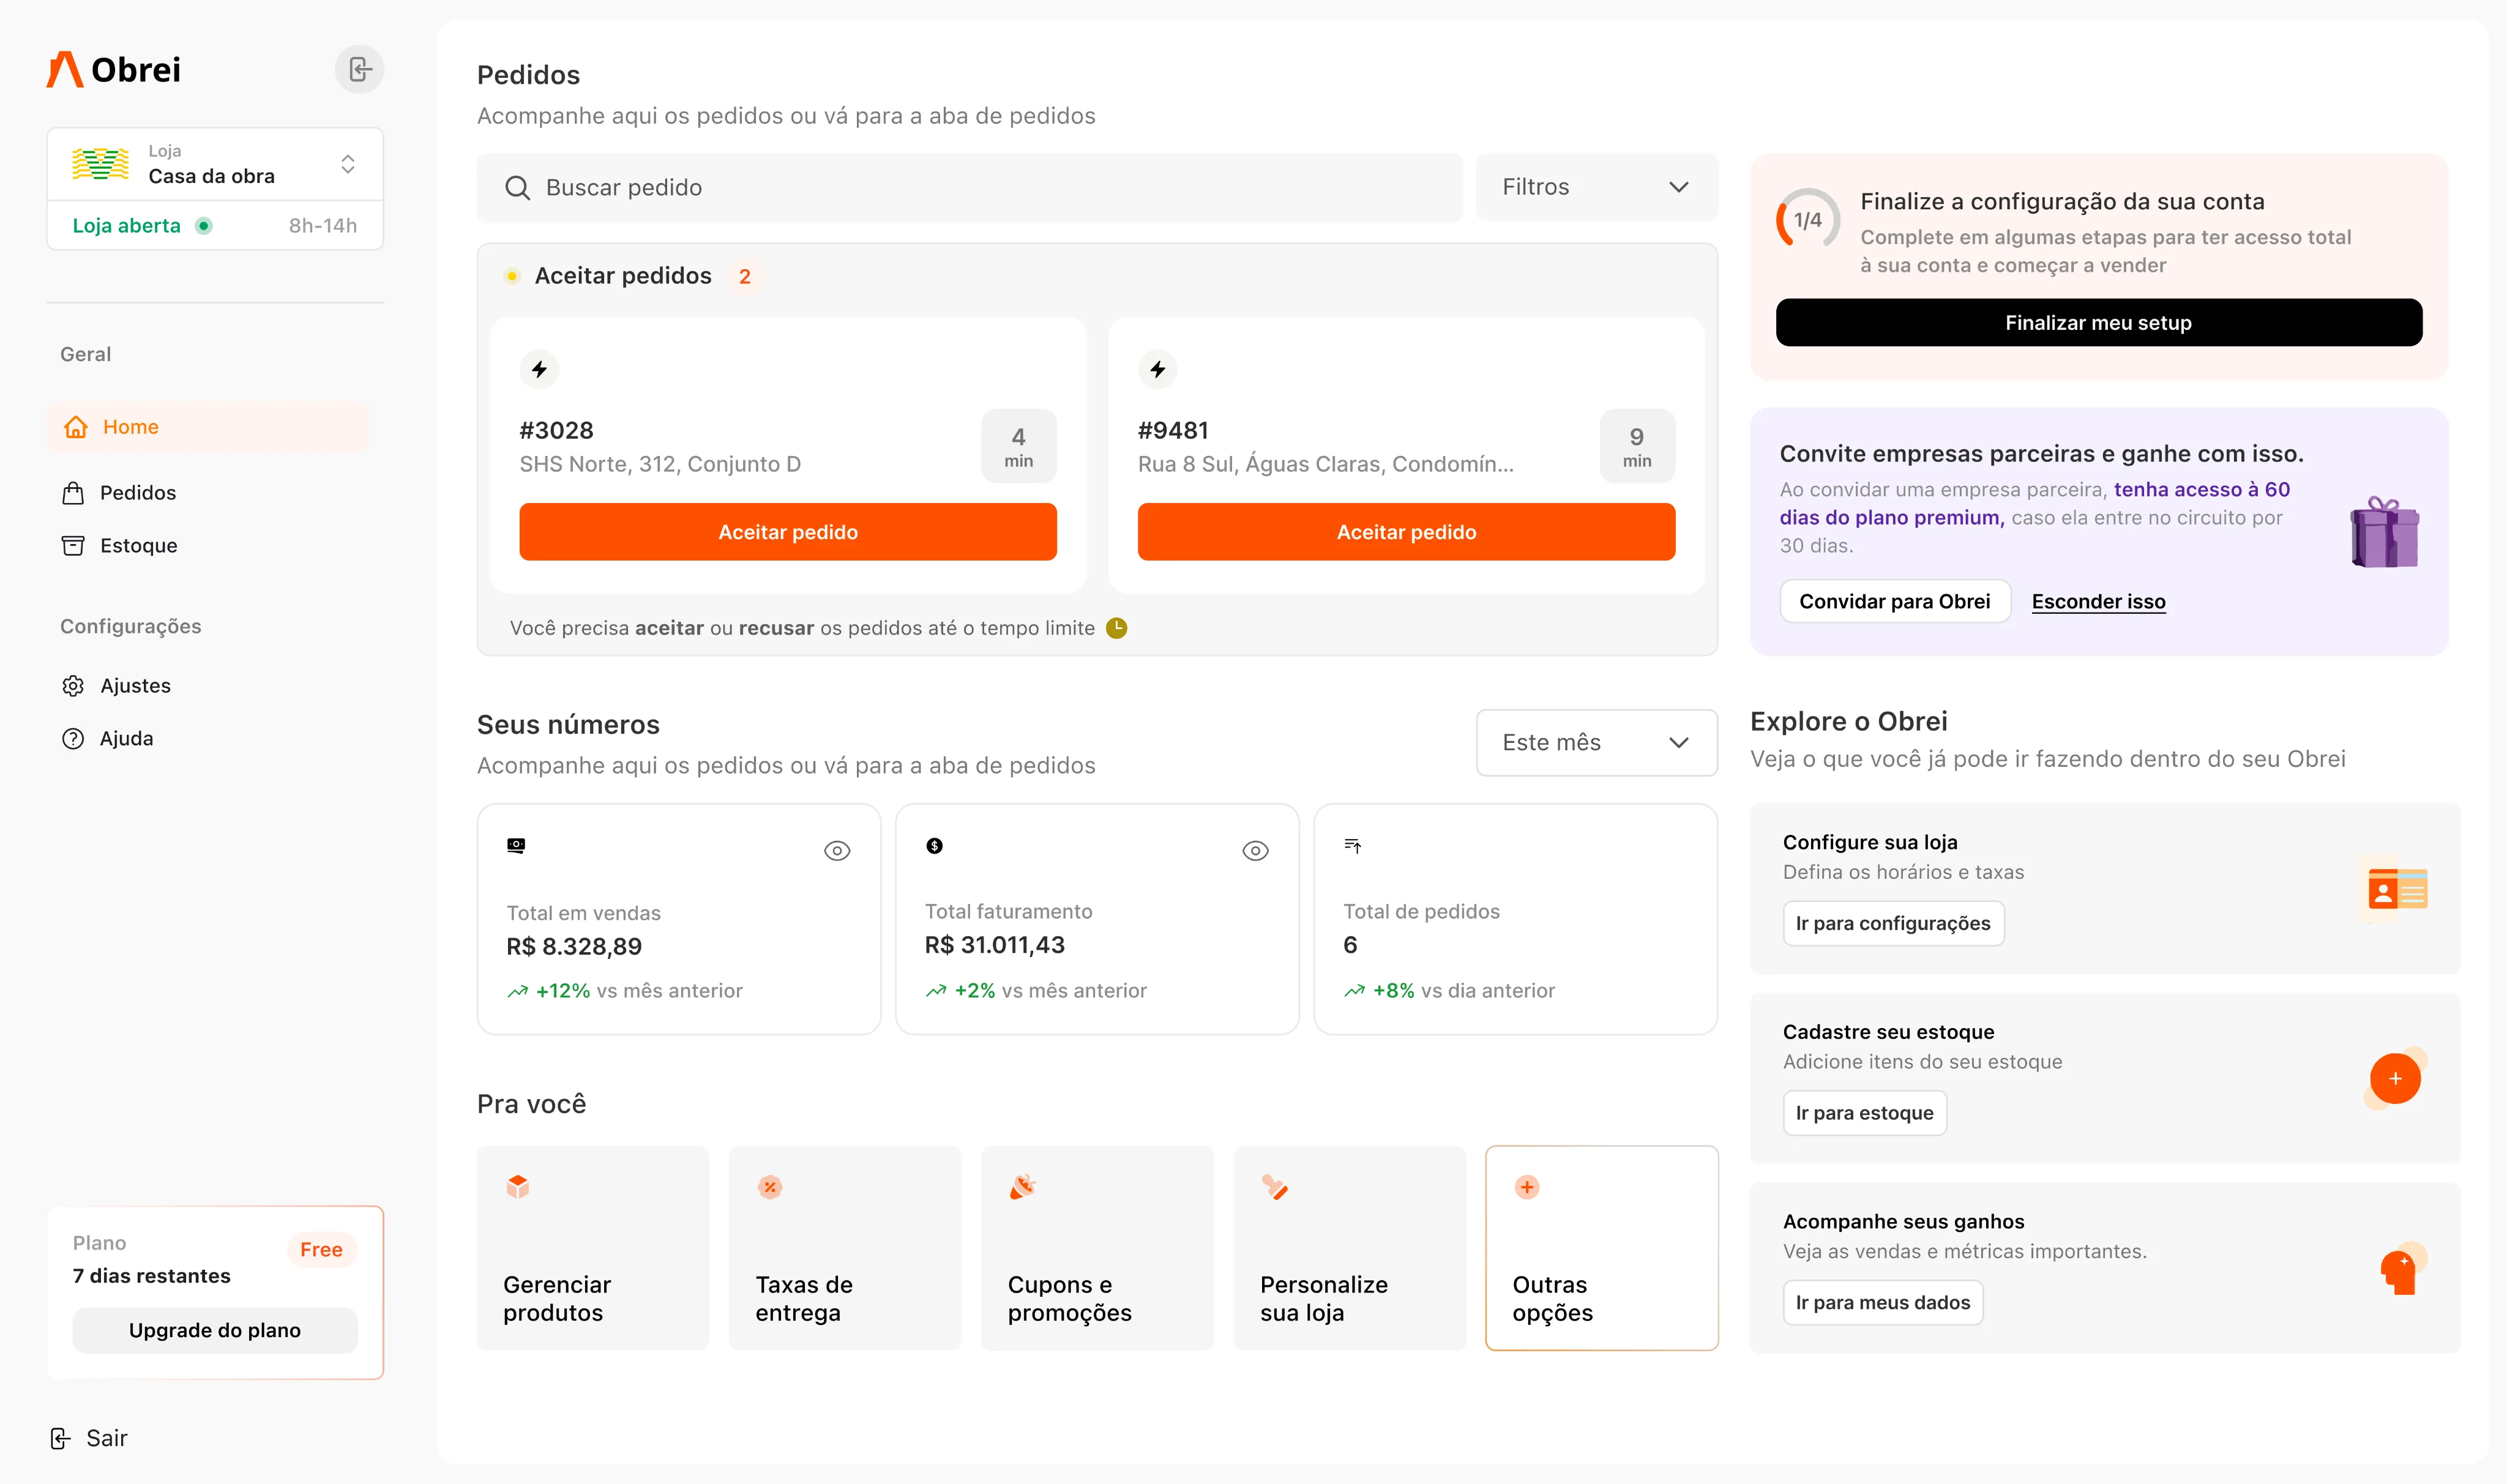Screen dimensions: 2507x1484
Task: Expand the Casa da obra store selector
Action: 347,164
